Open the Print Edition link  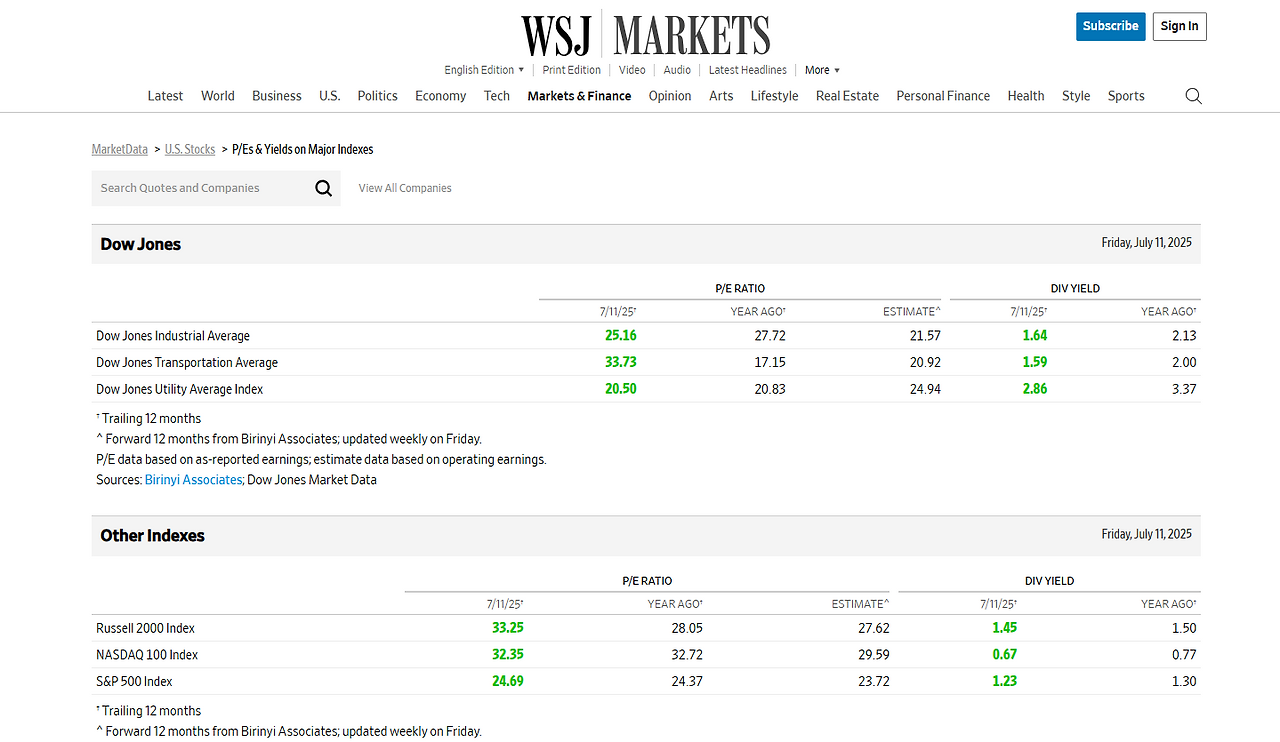(572, 70)
